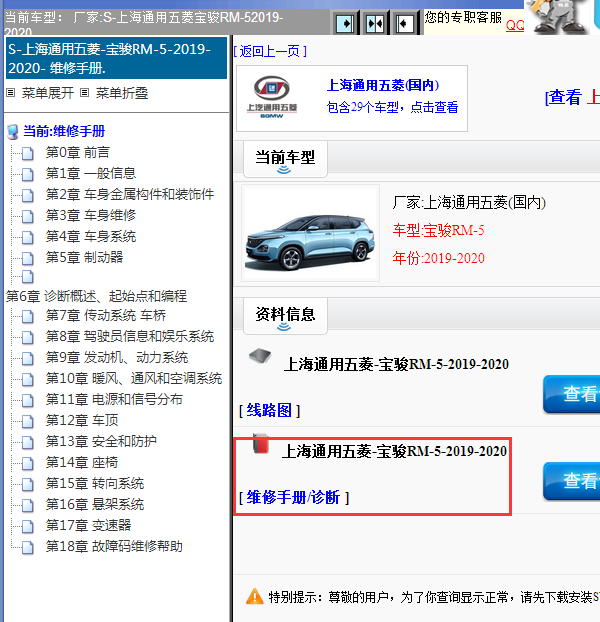Click the 年份:2019-2020 text
600x622 pixels.
438,258
